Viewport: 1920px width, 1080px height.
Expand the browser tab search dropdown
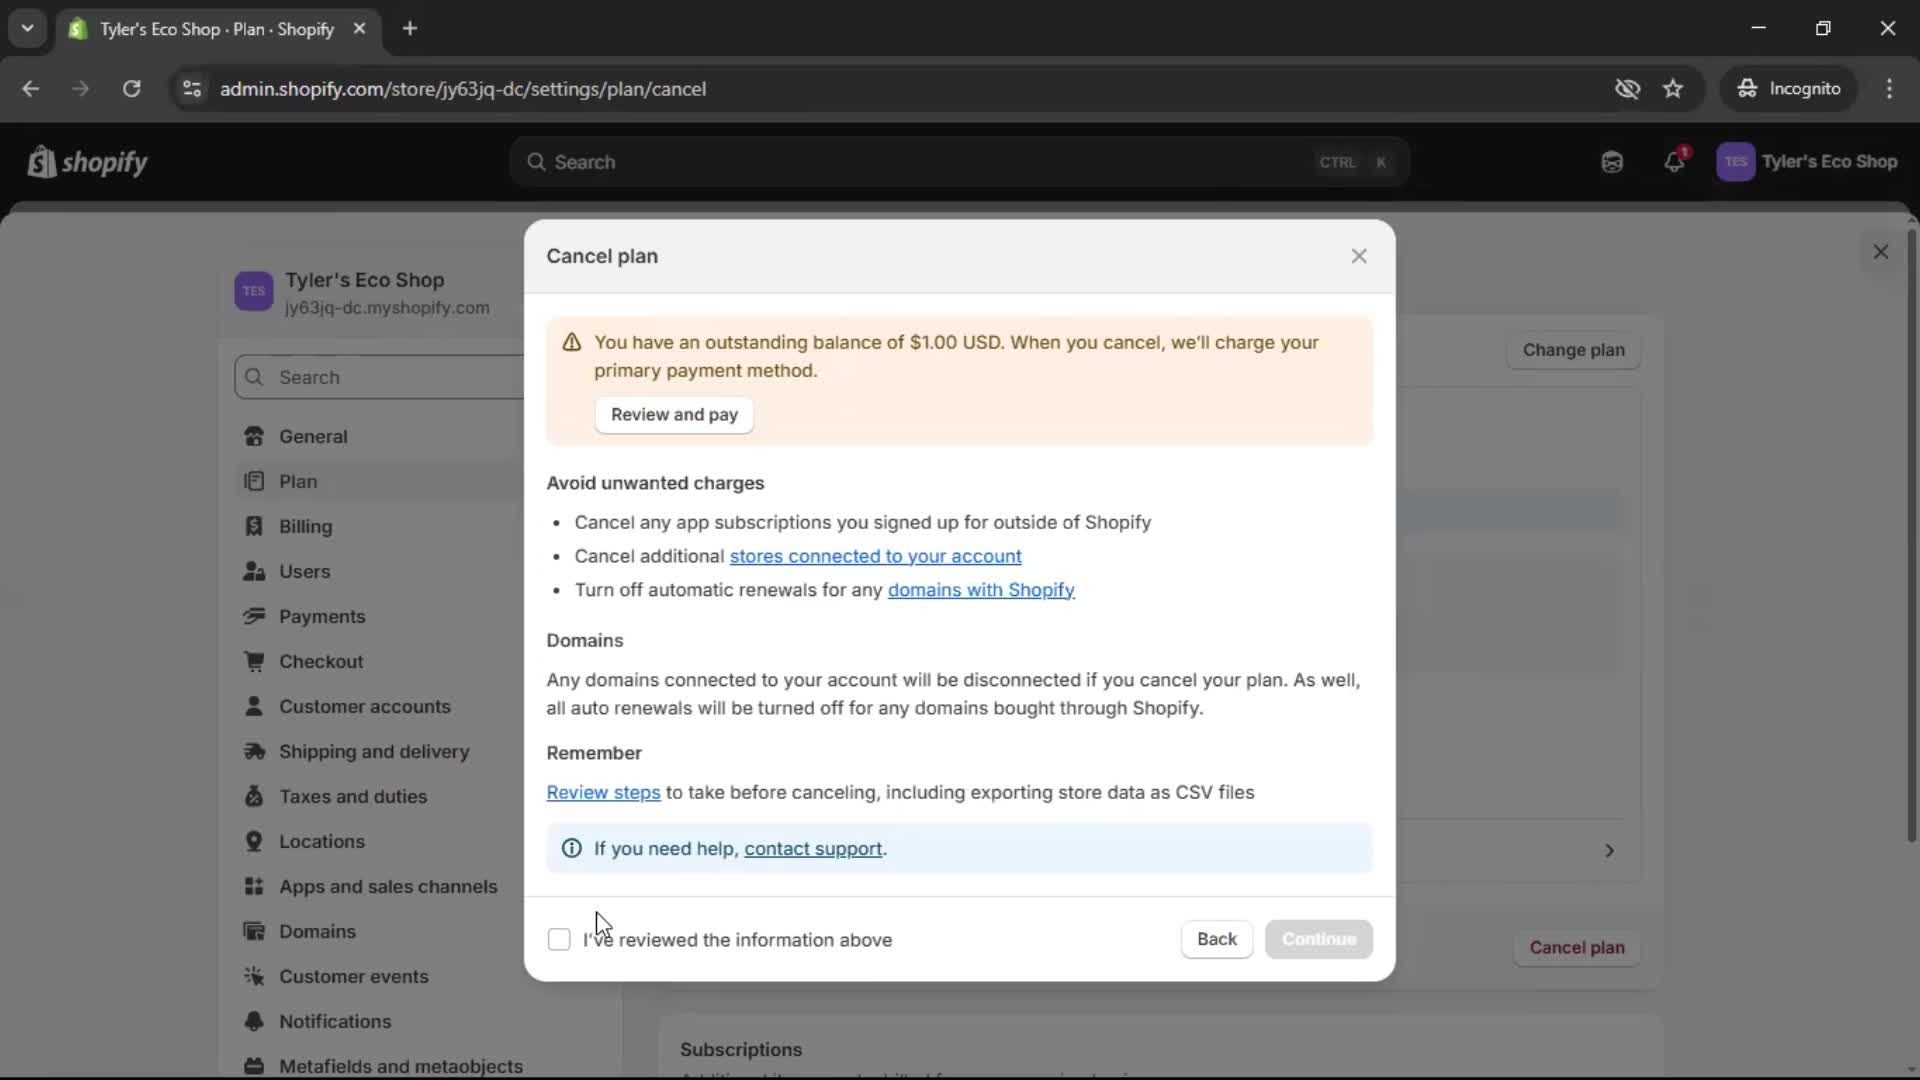(27, 28)
